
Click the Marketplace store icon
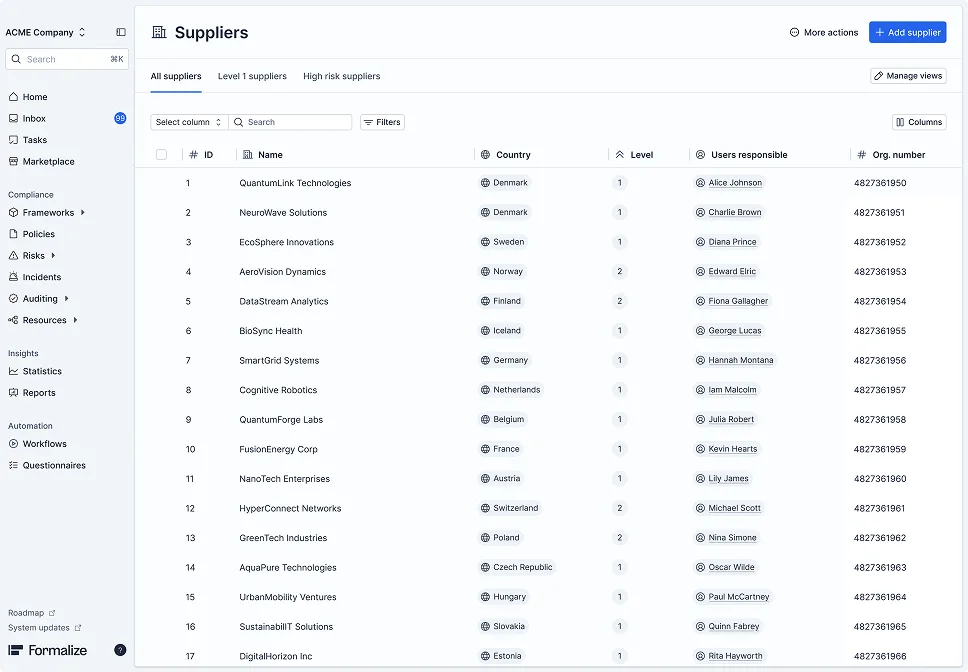click(14, 162)
